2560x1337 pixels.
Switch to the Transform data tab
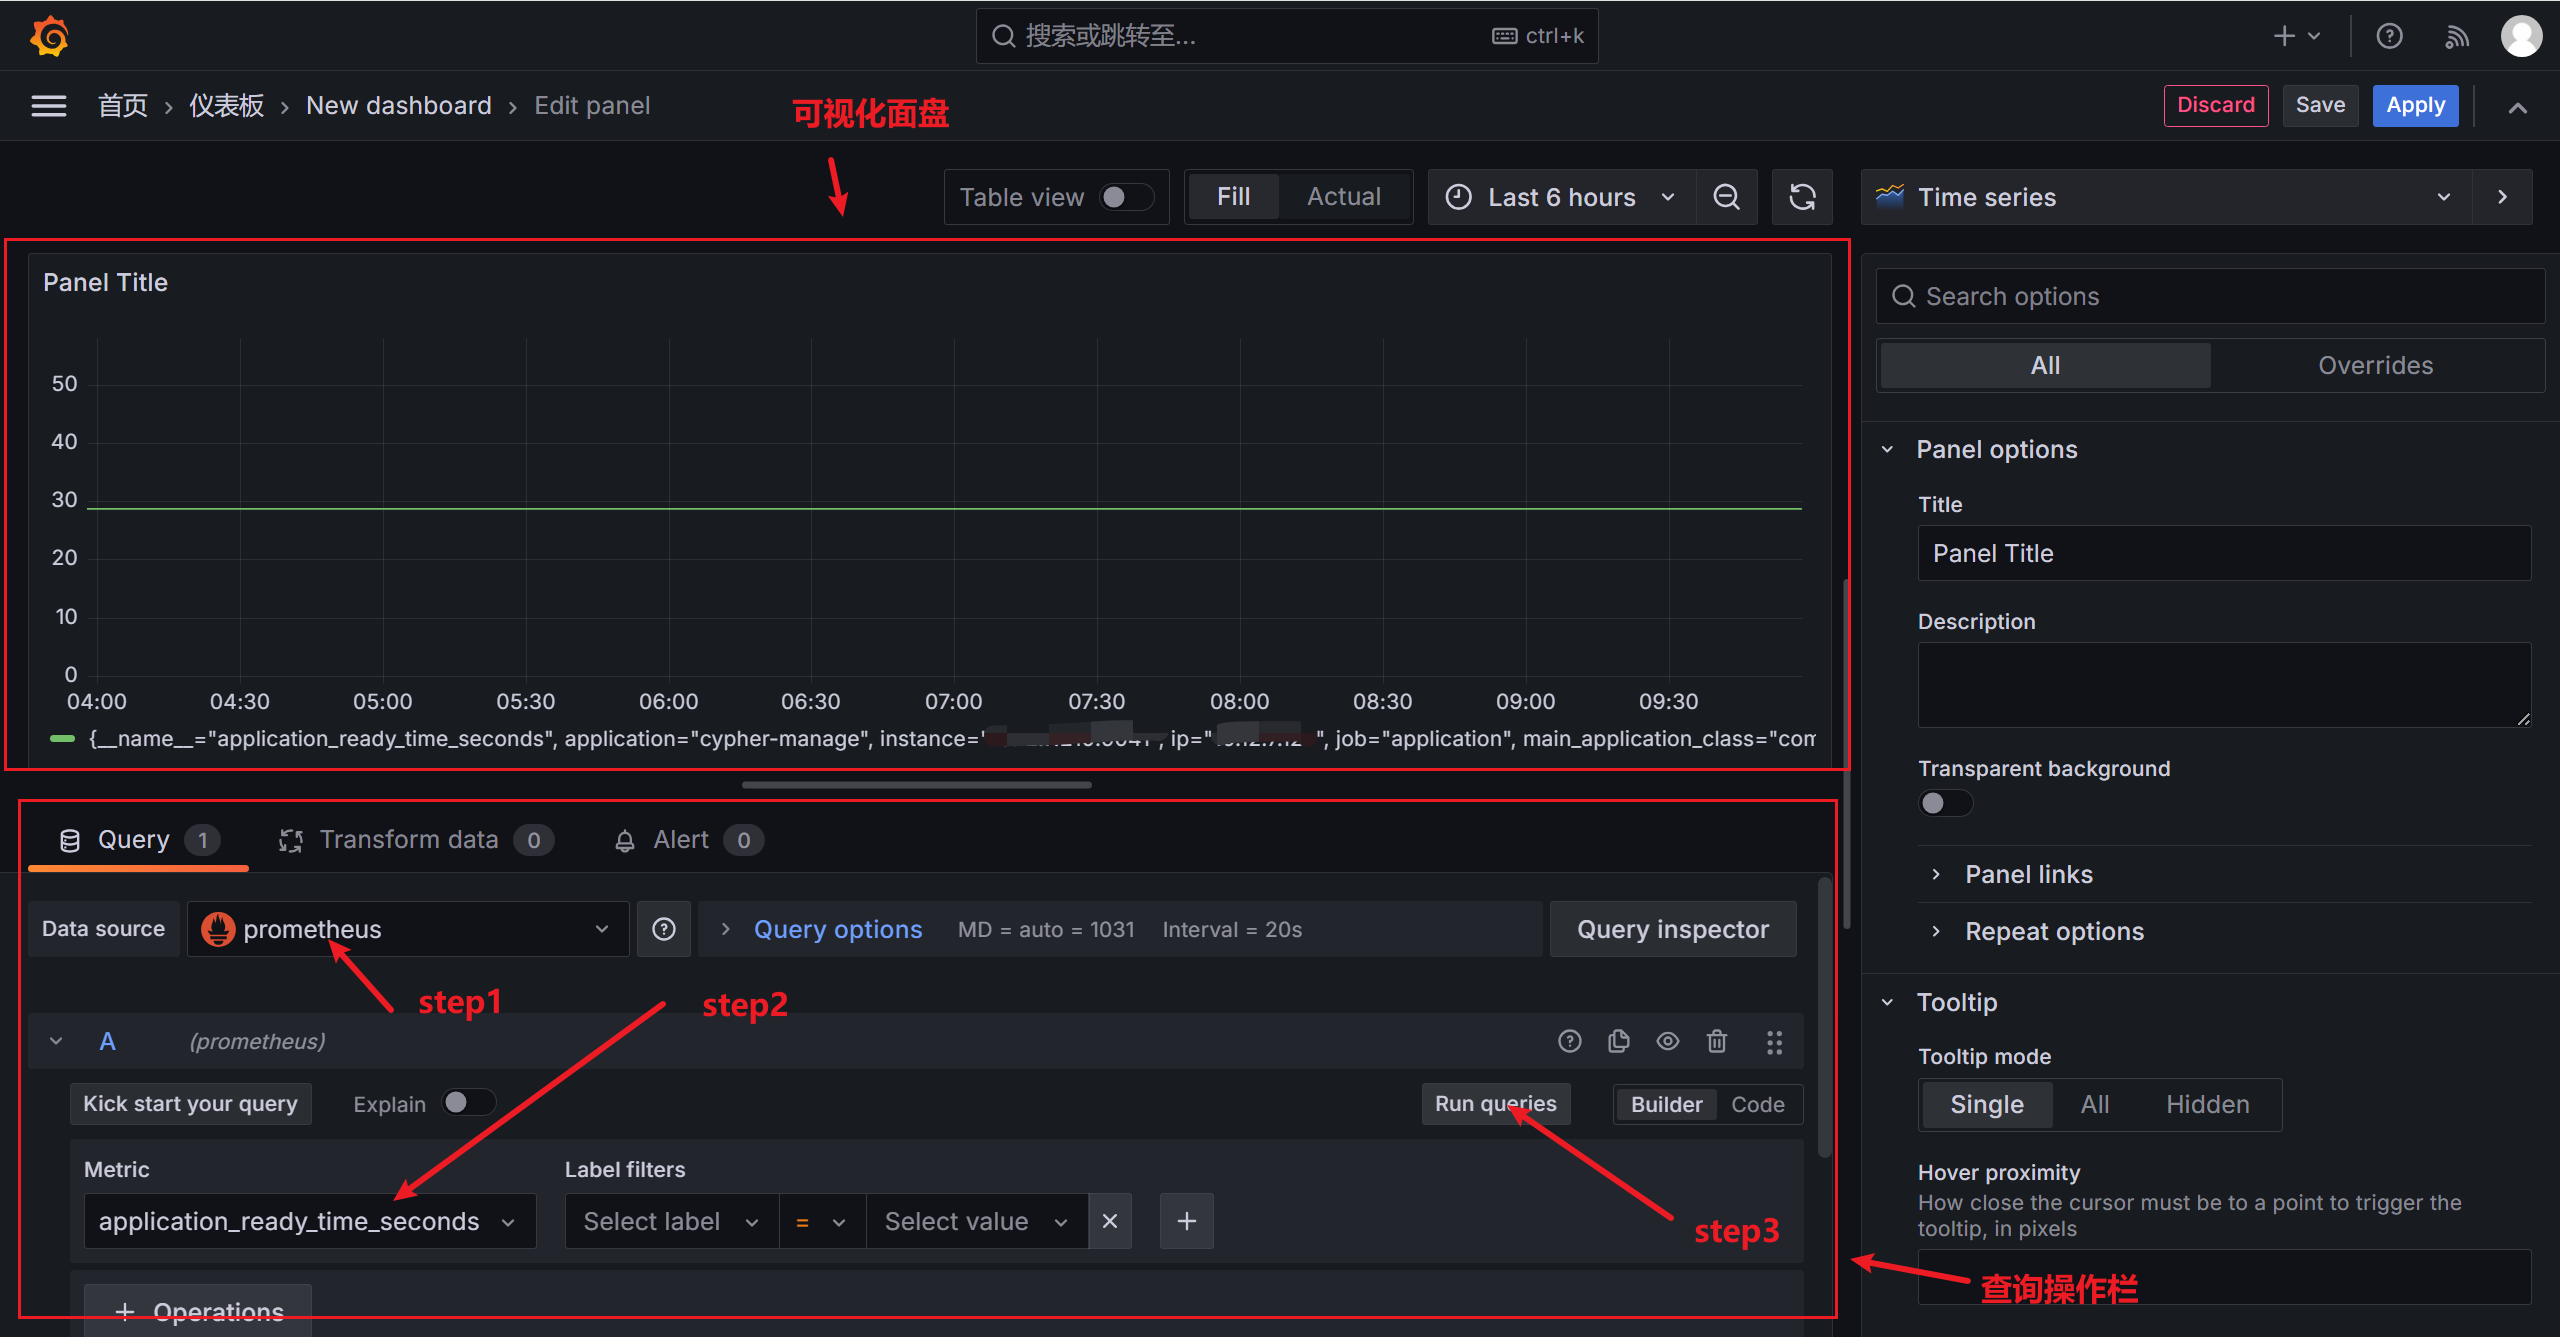pos(416,840)
